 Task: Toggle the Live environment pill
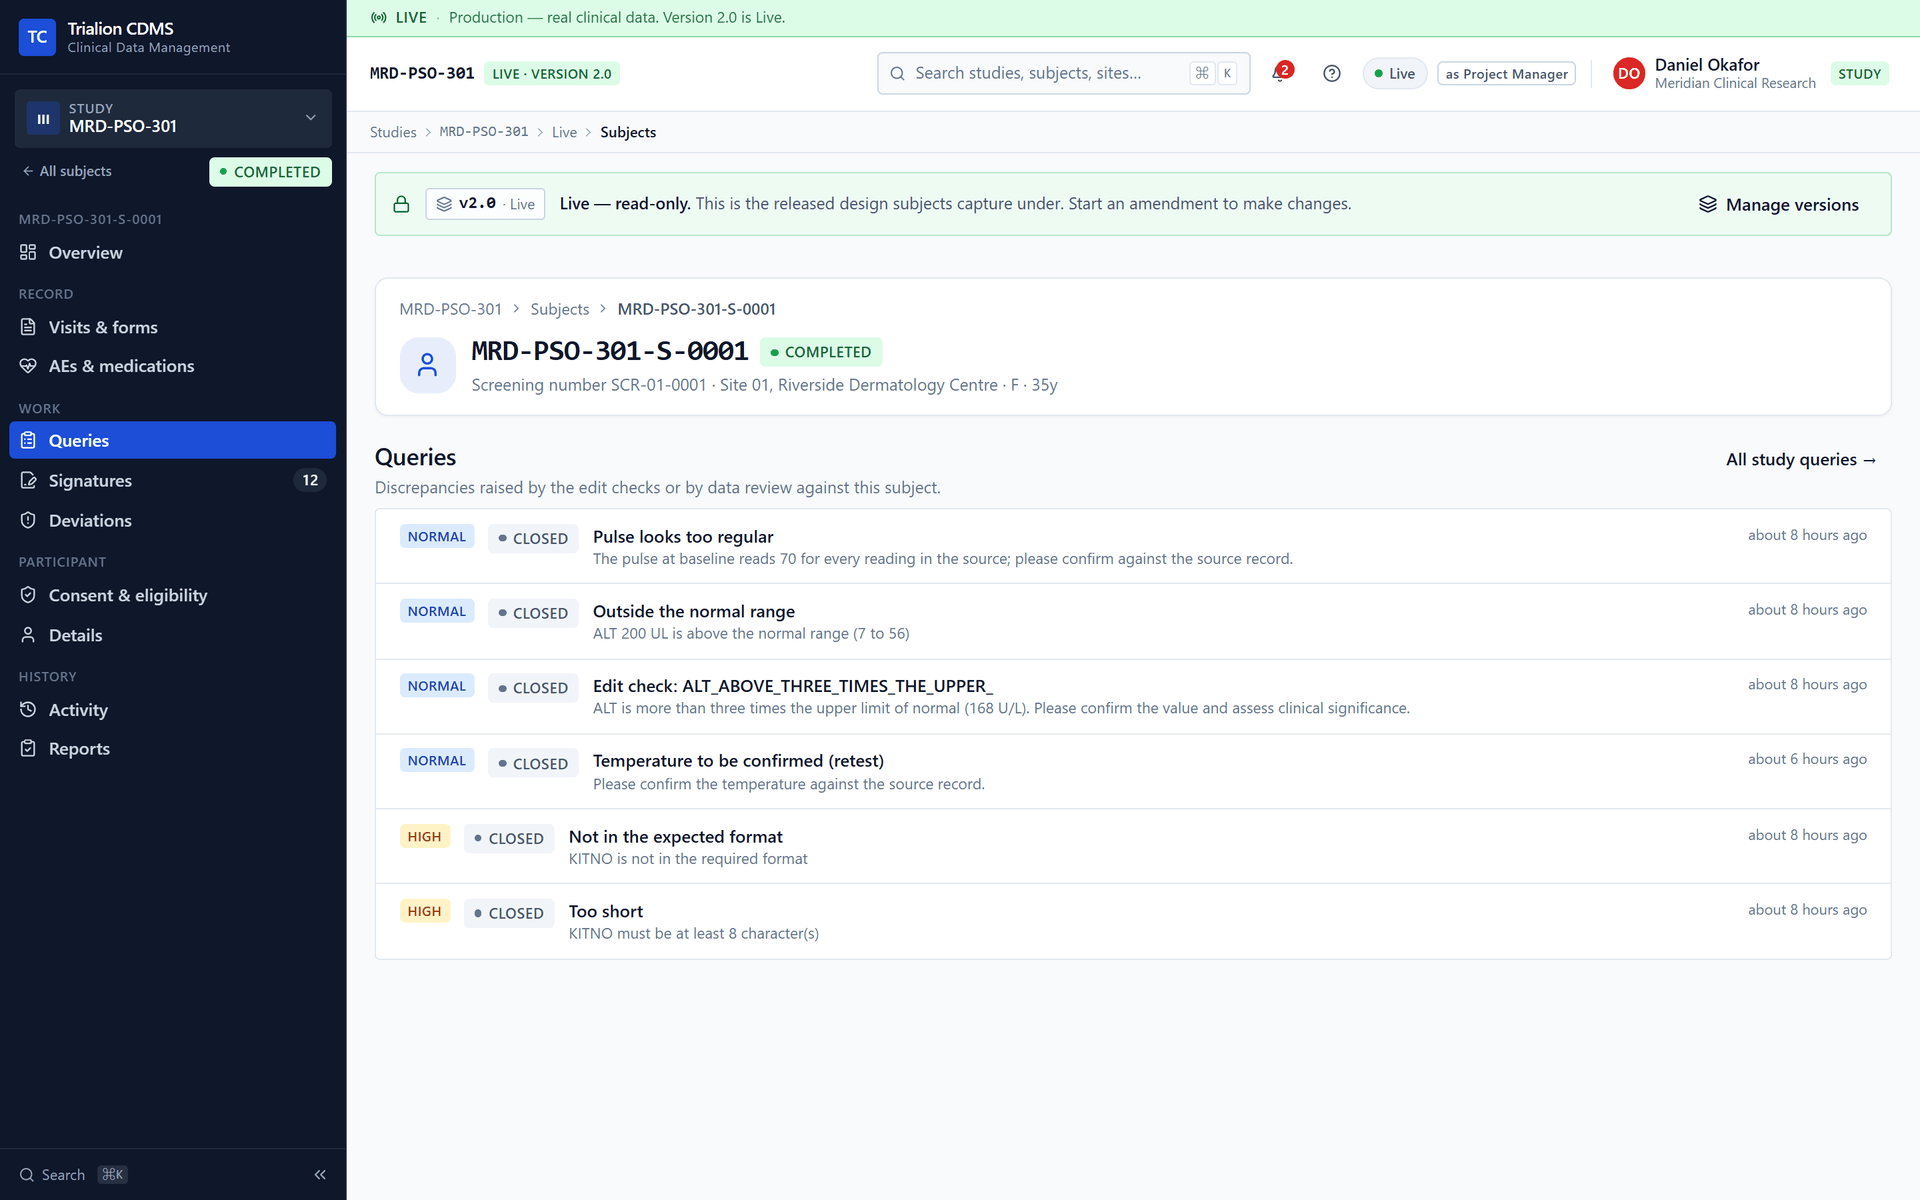1394,73
